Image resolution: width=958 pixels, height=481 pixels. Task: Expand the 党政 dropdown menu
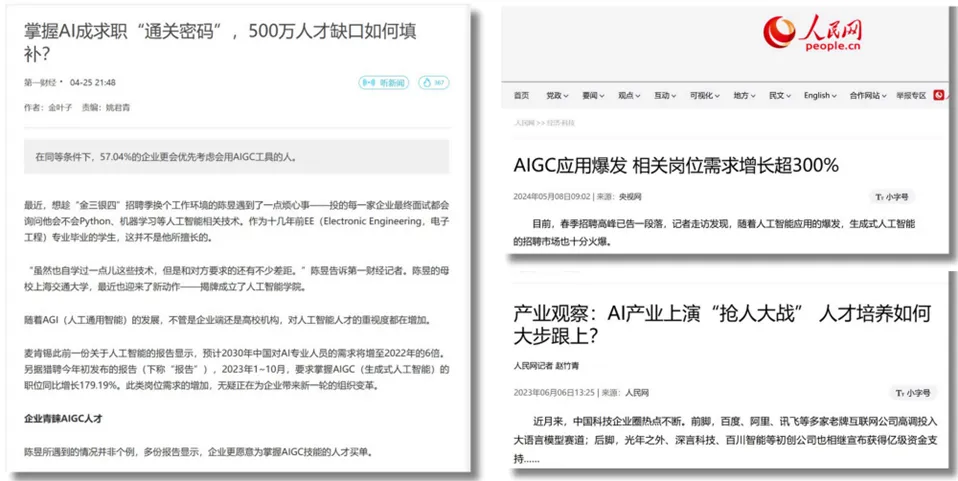point(557,95)
